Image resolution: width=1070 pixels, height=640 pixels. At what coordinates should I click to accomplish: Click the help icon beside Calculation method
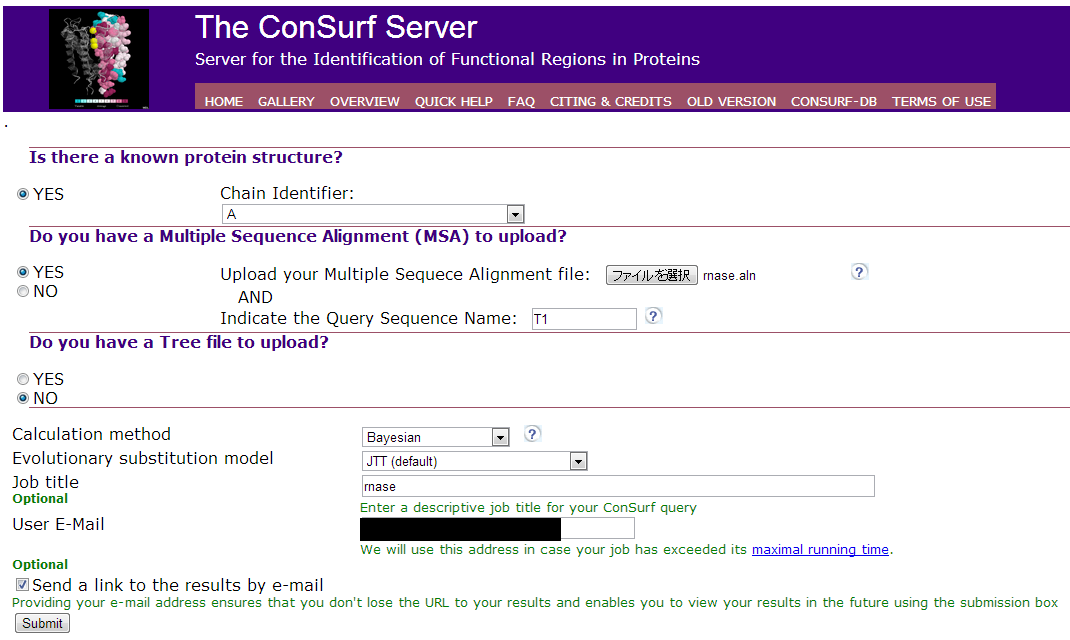pyautogui.click(x=533, y=434)
